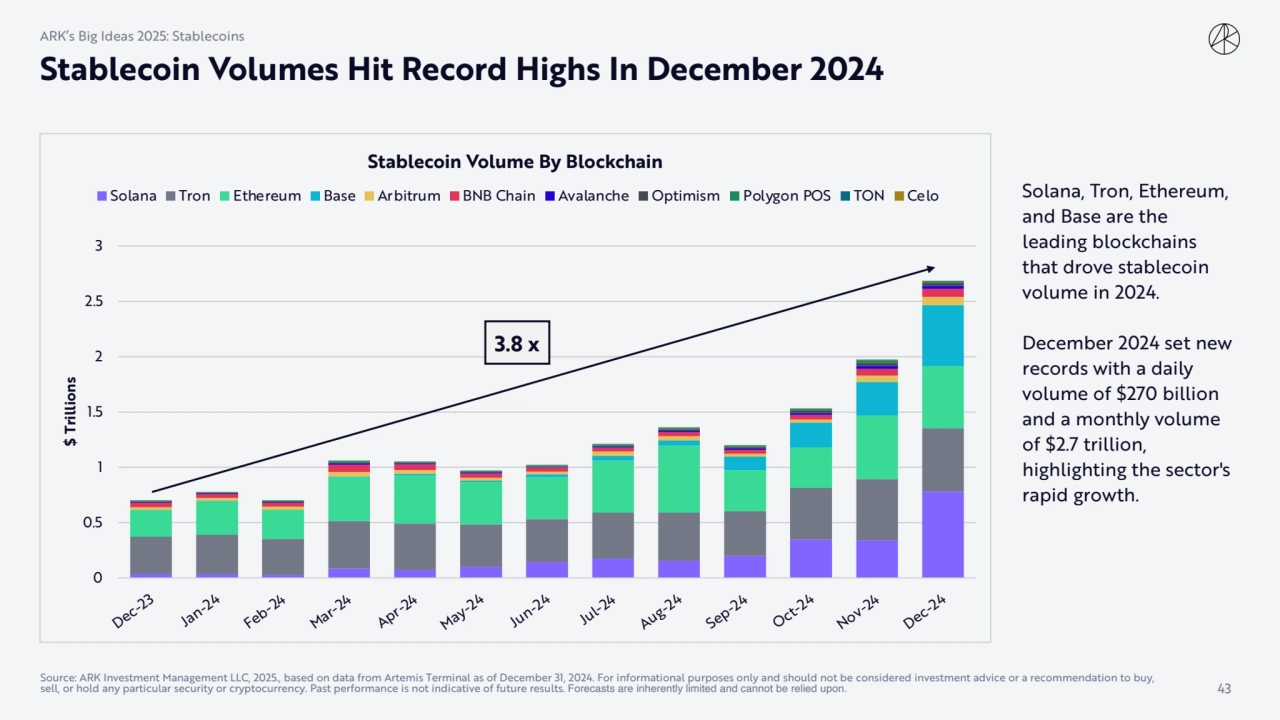Image resolution: width=1280 pixels, height=720 pixels.
Task: Click chart title 'Stablecoin Volume By Blockchain'
Action: click(x=515, y=161)
